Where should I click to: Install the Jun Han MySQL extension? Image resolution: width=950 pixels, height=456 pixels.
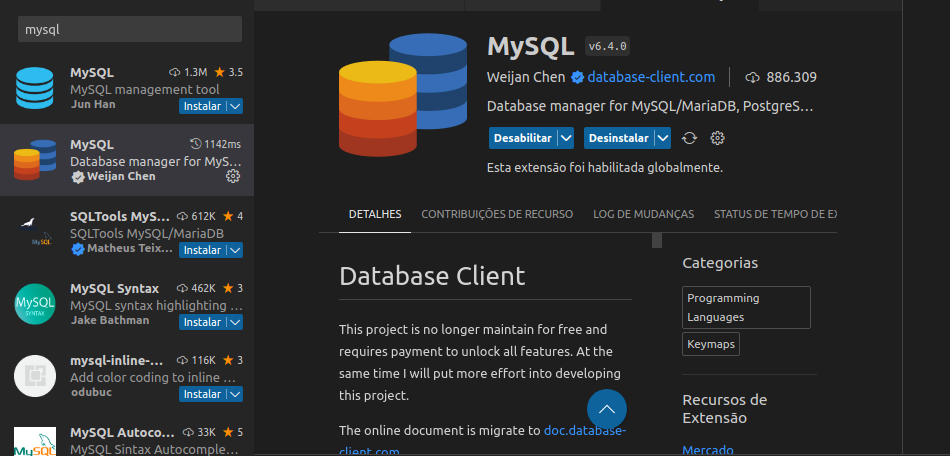(x=202, y=106)
